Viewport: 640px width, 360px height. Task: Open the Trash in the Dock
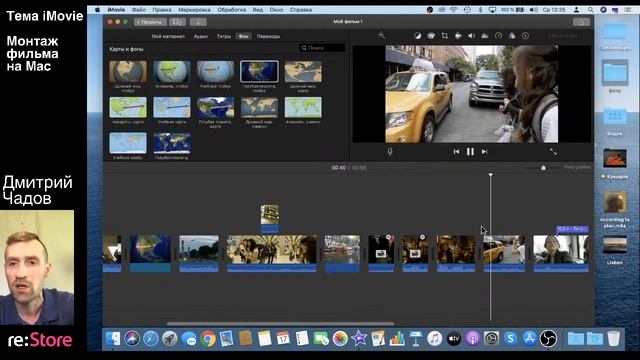click(x=613, y=339)
